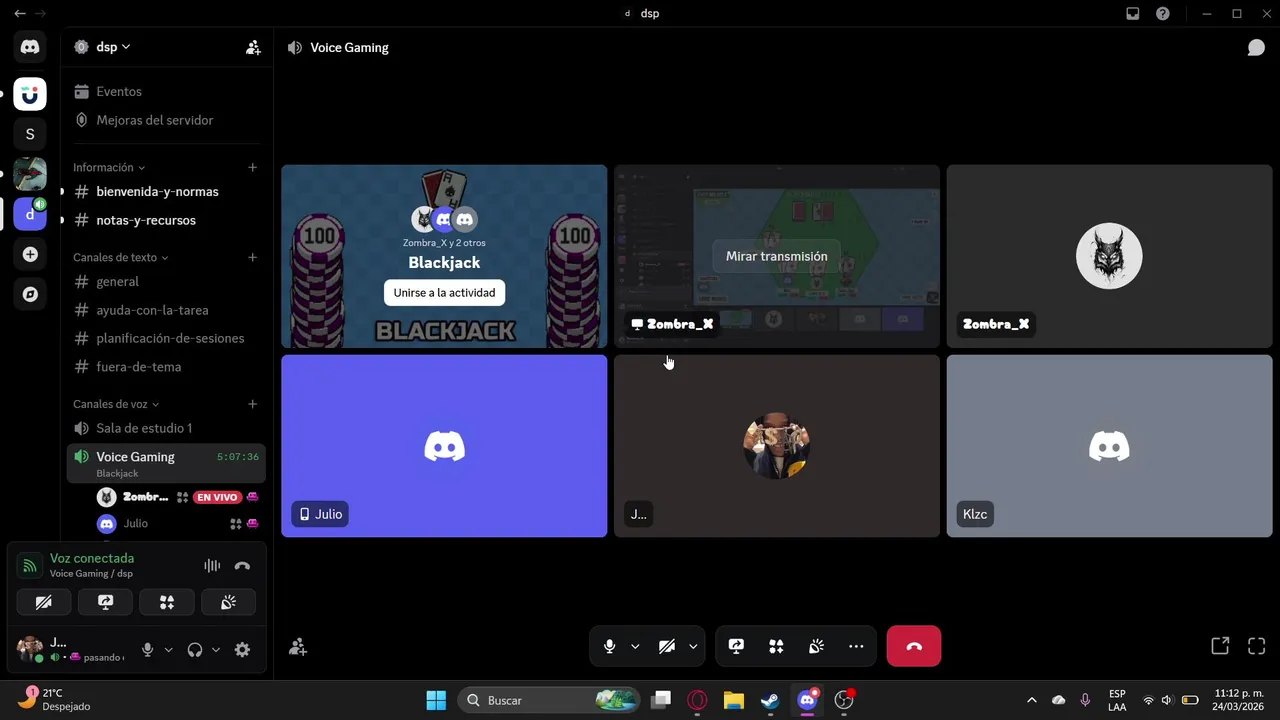Open more options ellipsis in call bar

pyautogui.click(x=856, y=646)
